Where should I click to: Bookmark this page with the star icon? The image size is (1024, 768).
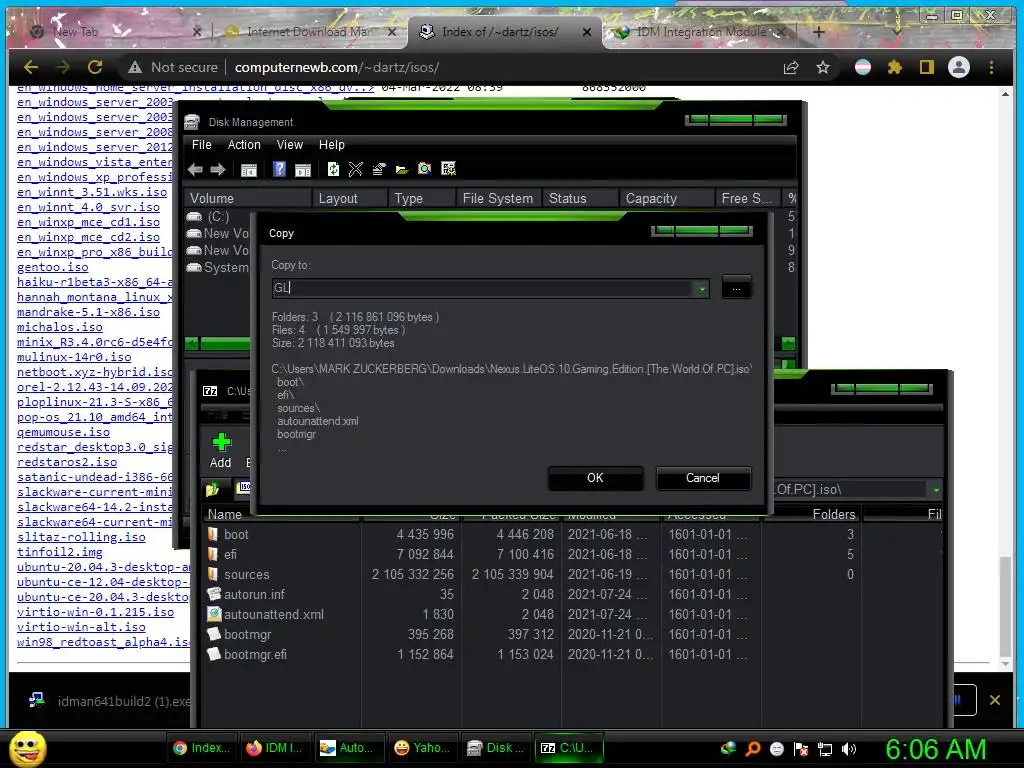pyautogui.click(x=823, y=67)
